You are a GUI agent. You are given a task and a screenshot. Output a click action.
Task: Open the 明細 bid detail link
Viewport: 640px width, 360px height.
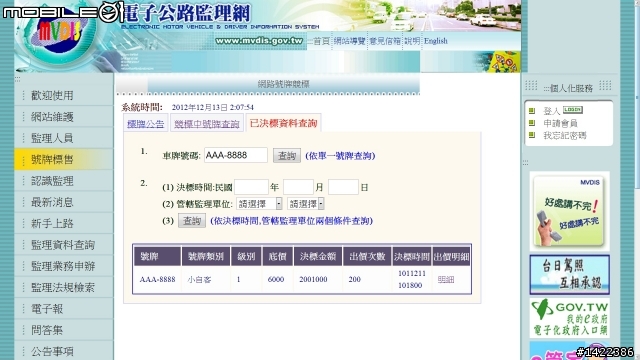pyautogui.click(x=446, y=280)
